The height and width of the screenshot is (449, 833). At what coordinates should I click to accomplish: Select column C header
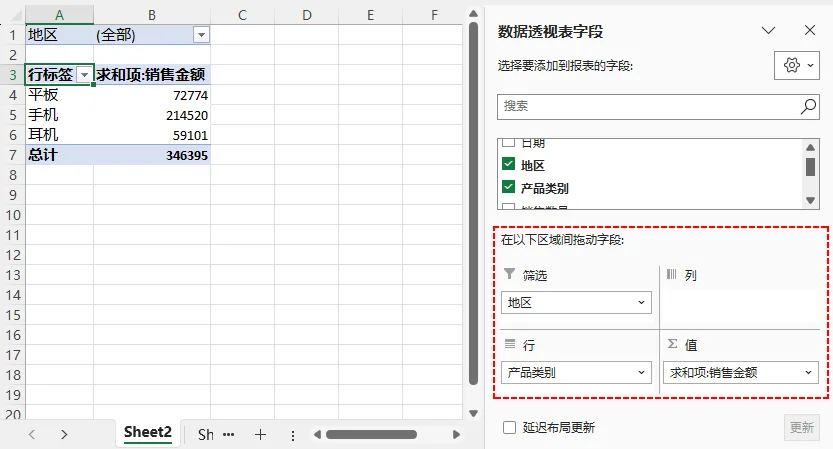[242, 16]
